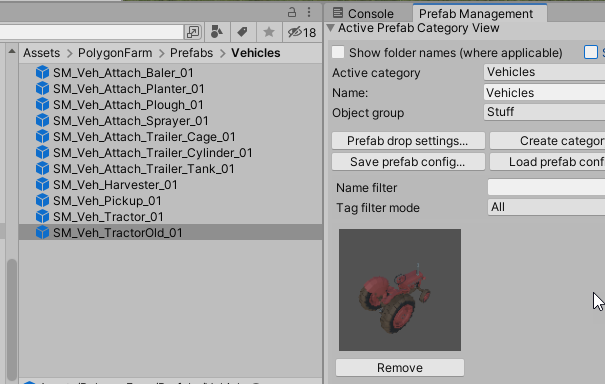Image resolution: width=605 pixels, height=384 pixels.
Task: Click Save prefab config button
Action: click(x=408, y=162)
